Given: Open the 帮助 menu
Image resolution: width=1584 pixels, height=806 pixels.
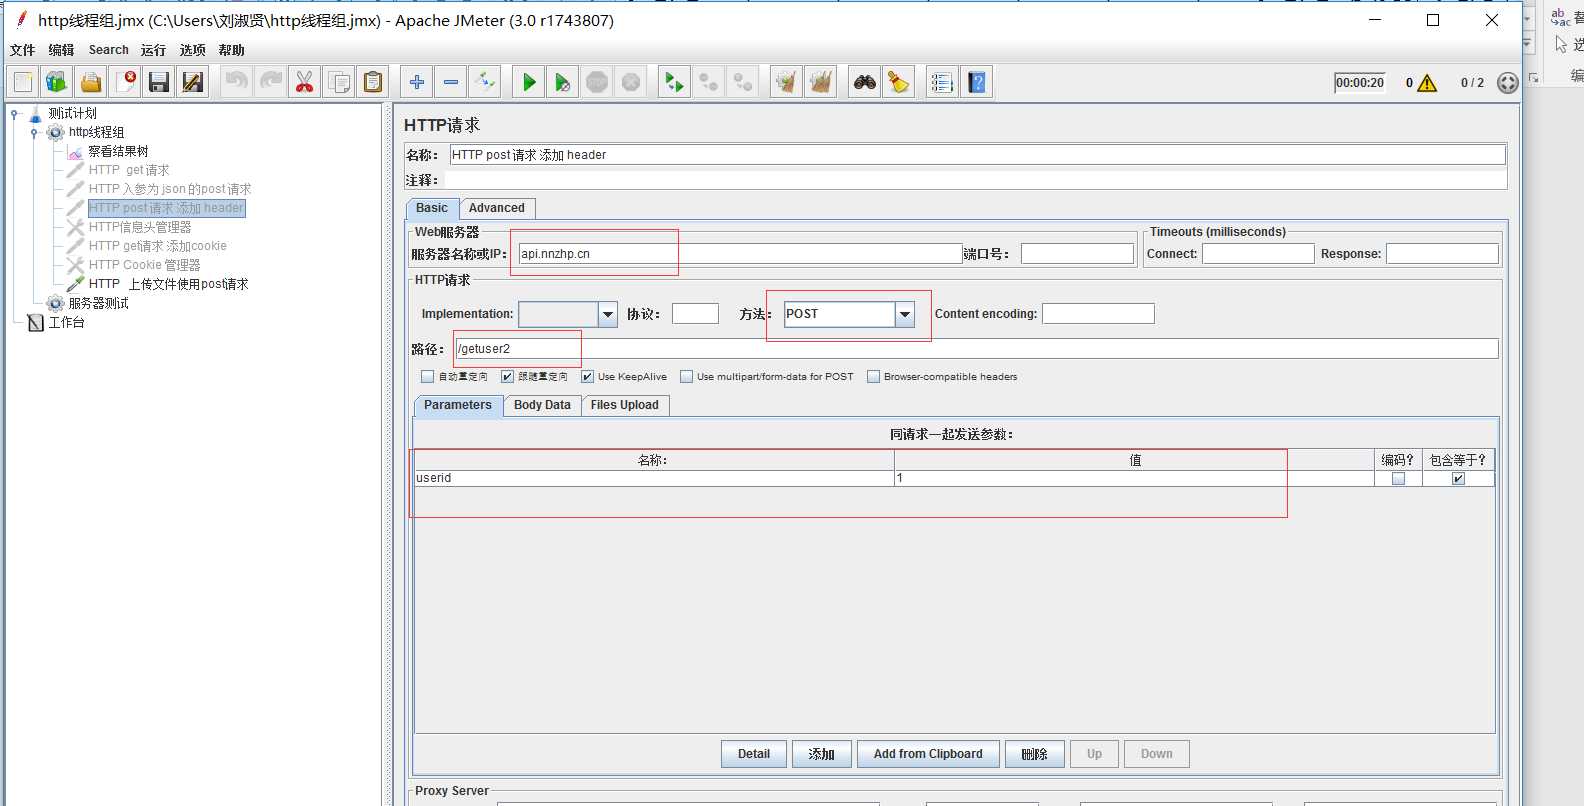Looking at the screenshot, I should [x=231, y=50].
